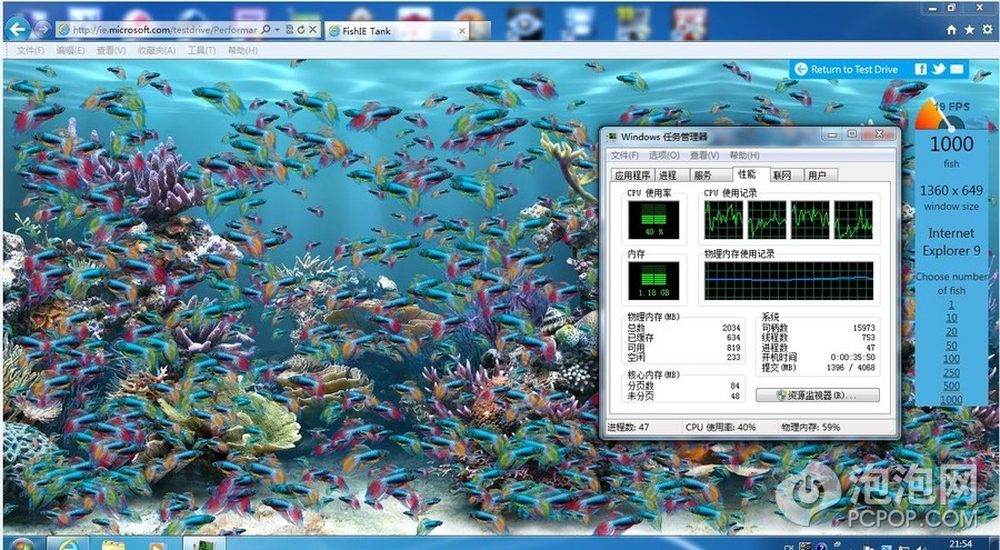Image resolution: width=1000 pixels, height=550 pixels.
Task: Click the URL in the address bar
Action: [165, 29]
